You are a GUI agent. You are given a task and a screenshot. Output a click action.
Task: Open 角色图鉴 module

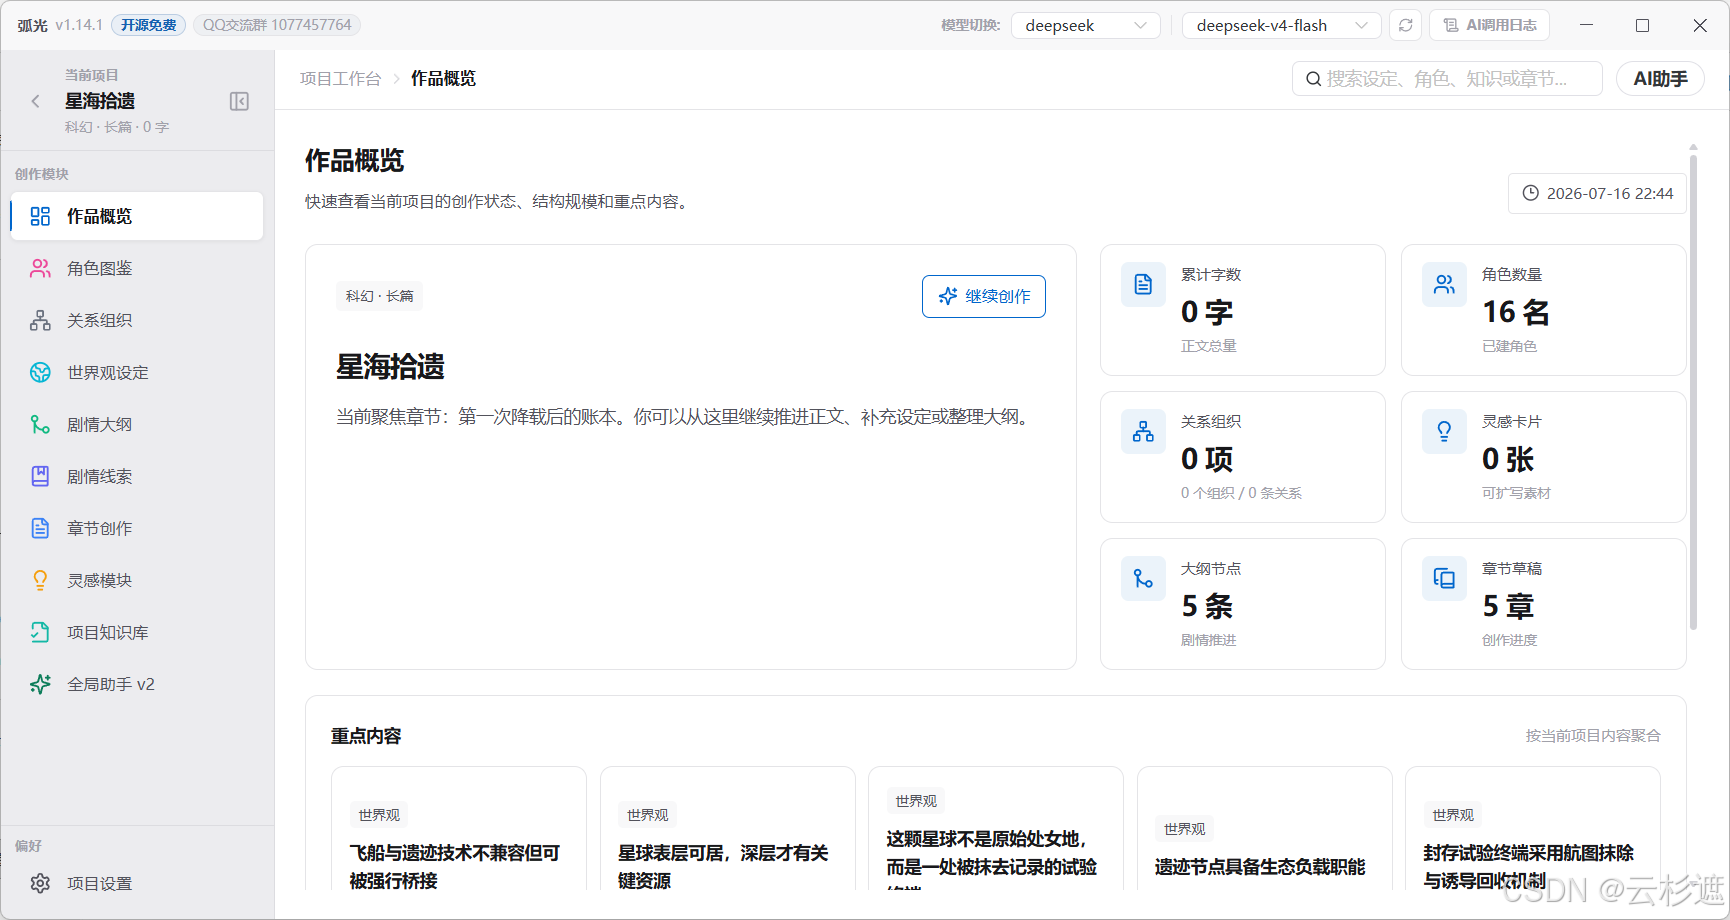137,268
